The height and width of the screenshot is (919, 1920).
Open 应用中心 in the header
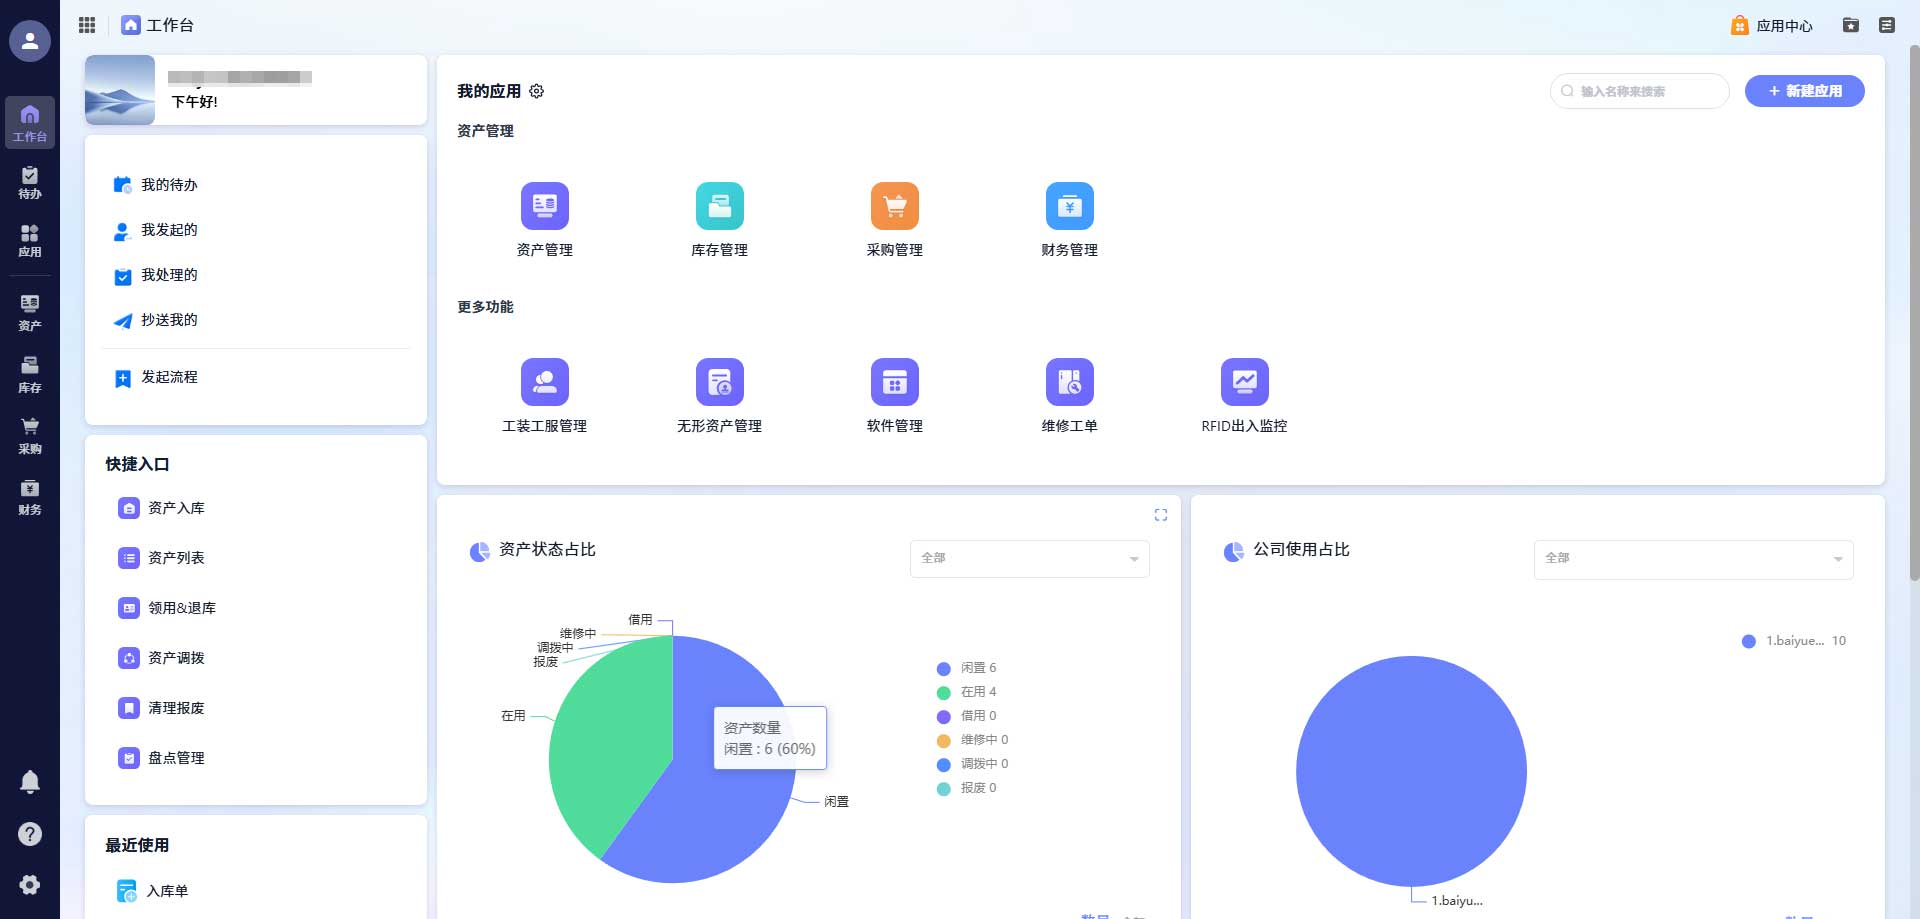tap(1772, 26)
